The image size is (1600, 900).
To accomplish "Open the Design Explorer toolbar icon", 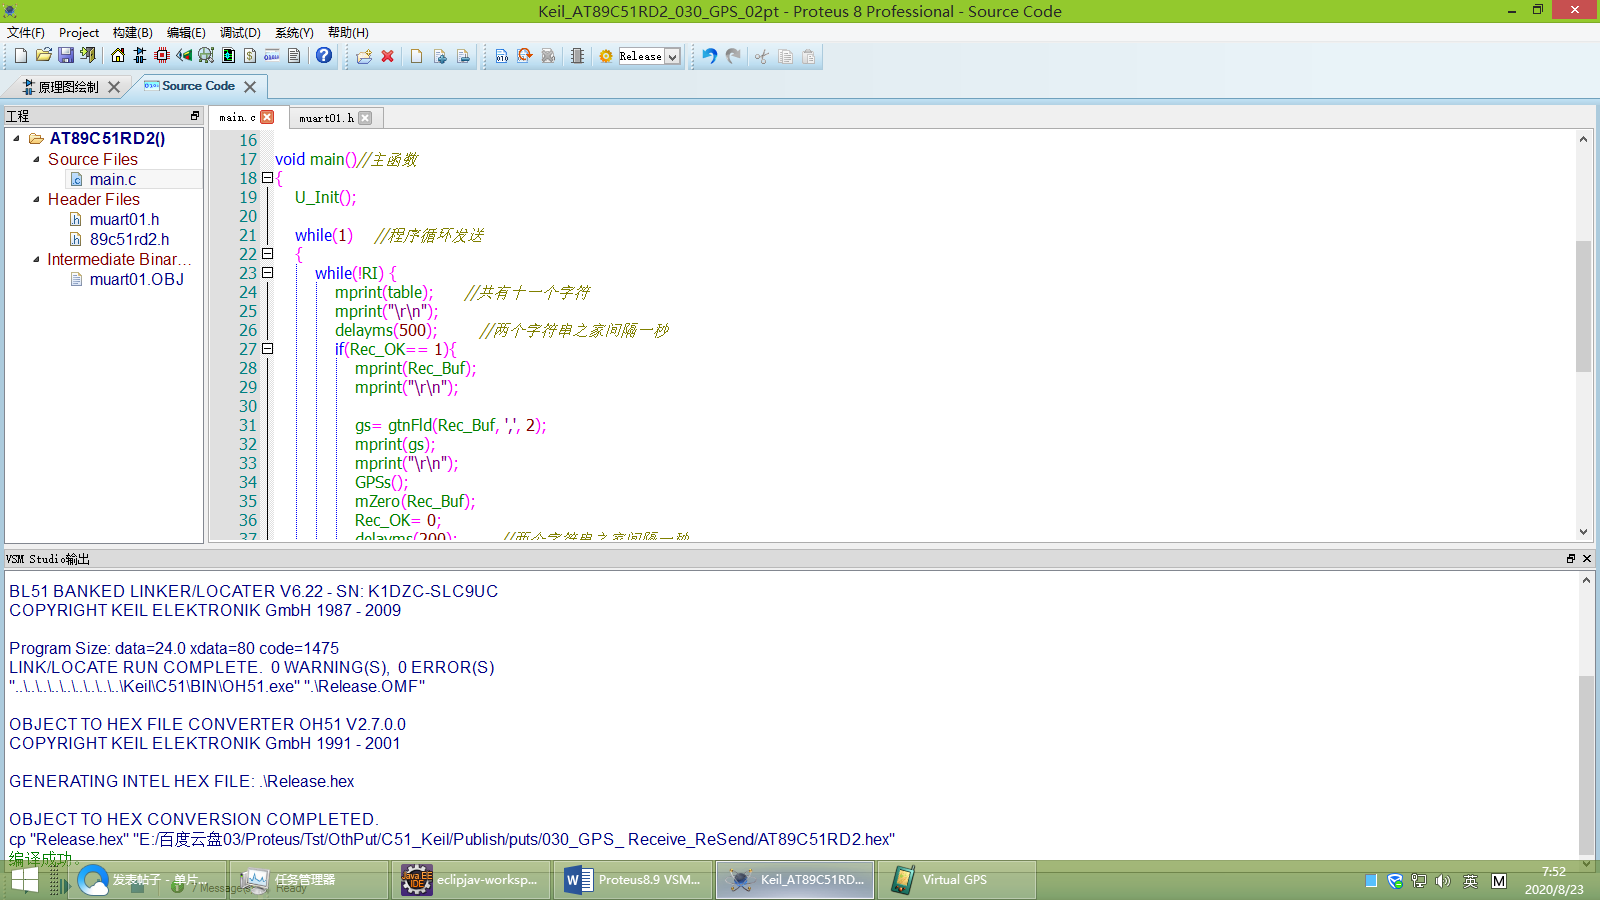I will coord(228,56).
